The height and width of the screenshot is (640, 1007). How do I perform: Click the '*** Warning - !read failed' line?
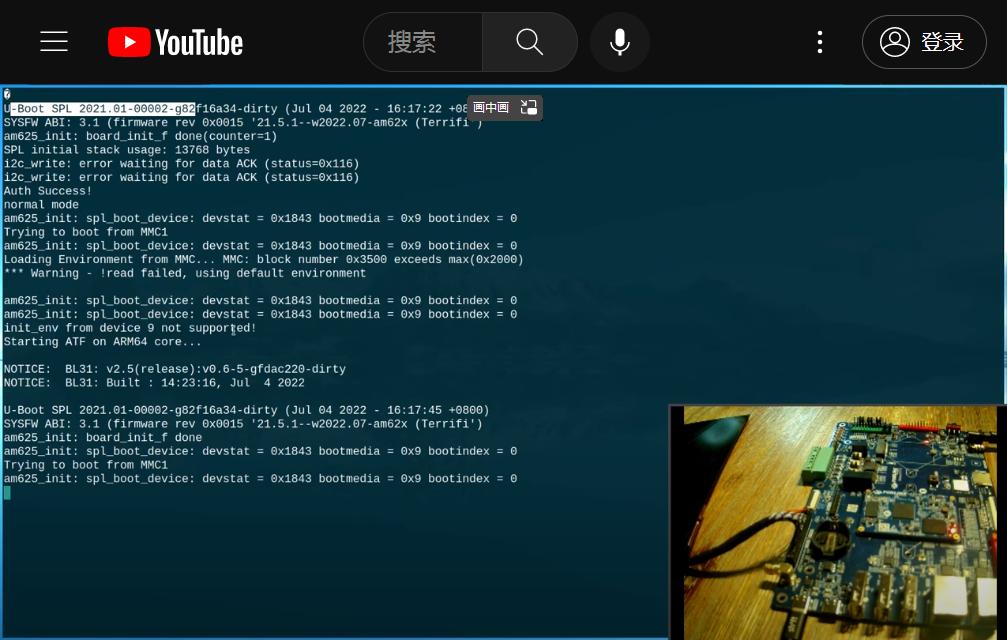pyautogui.click(x=185, y=273)
